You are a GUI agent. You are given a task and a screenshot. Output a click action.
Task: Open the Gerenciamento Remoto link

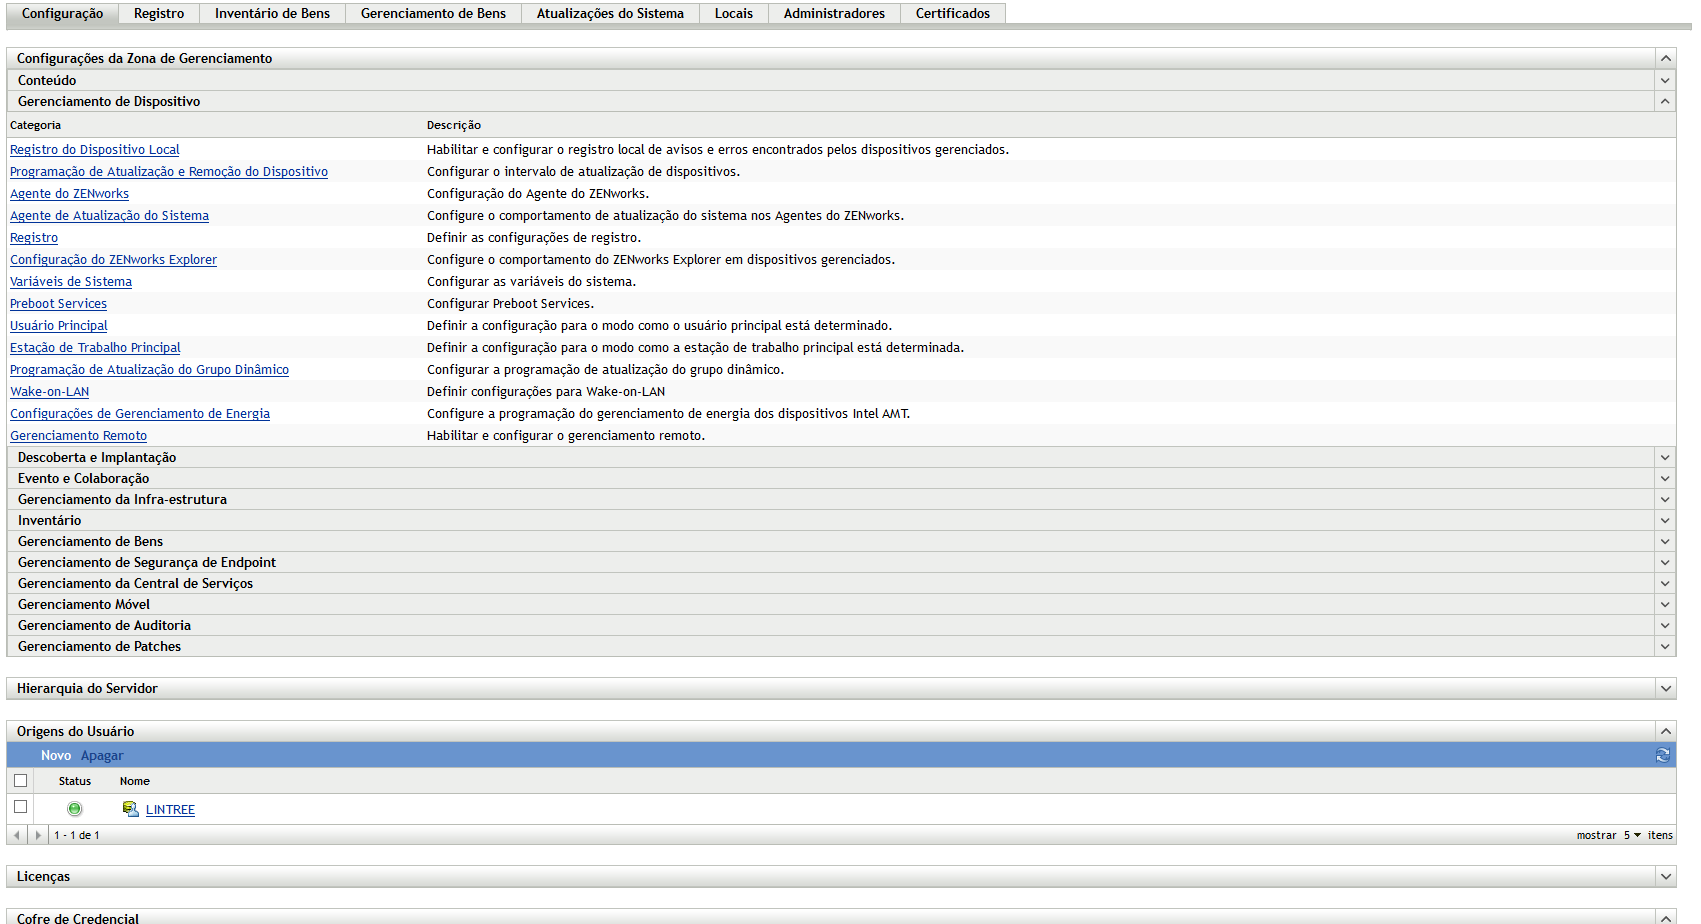[x=79, y=436]
